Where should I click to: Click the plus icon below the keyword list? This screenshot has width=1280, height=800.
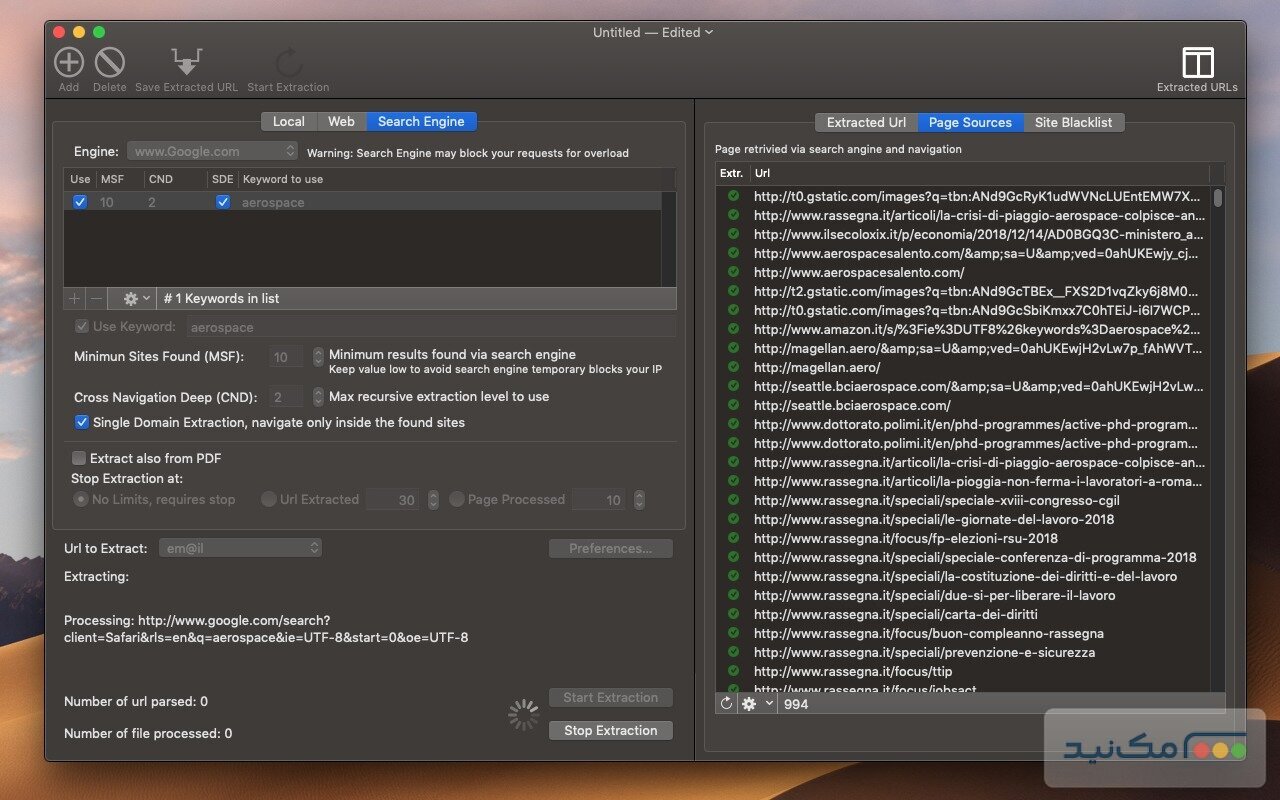(74, 297)
